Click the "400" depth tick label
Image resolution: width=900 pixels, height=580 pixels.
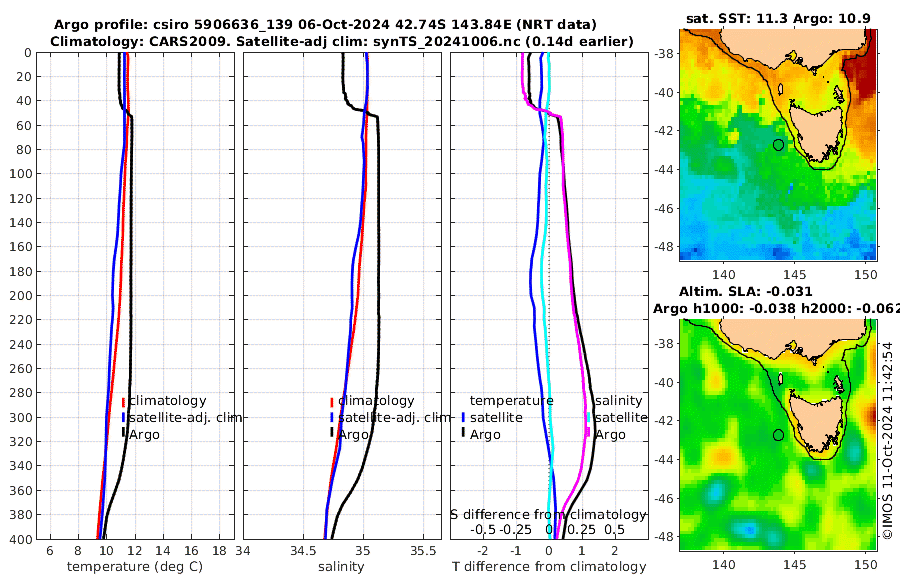[21, 539]
